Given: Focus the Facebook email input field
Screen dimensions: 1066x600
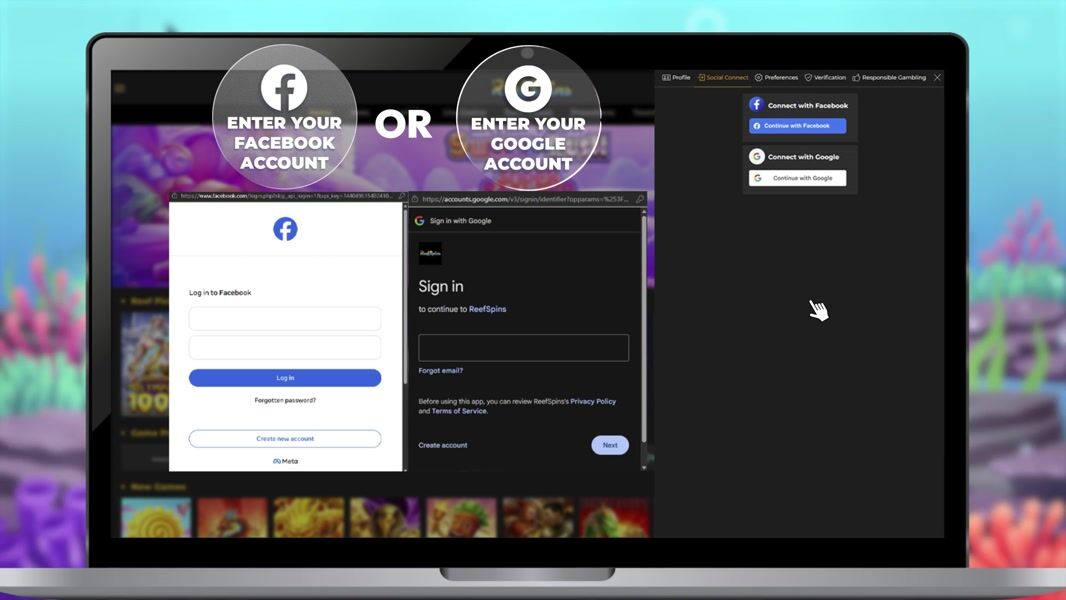Looking at the screenshot, I should point(285,318).
